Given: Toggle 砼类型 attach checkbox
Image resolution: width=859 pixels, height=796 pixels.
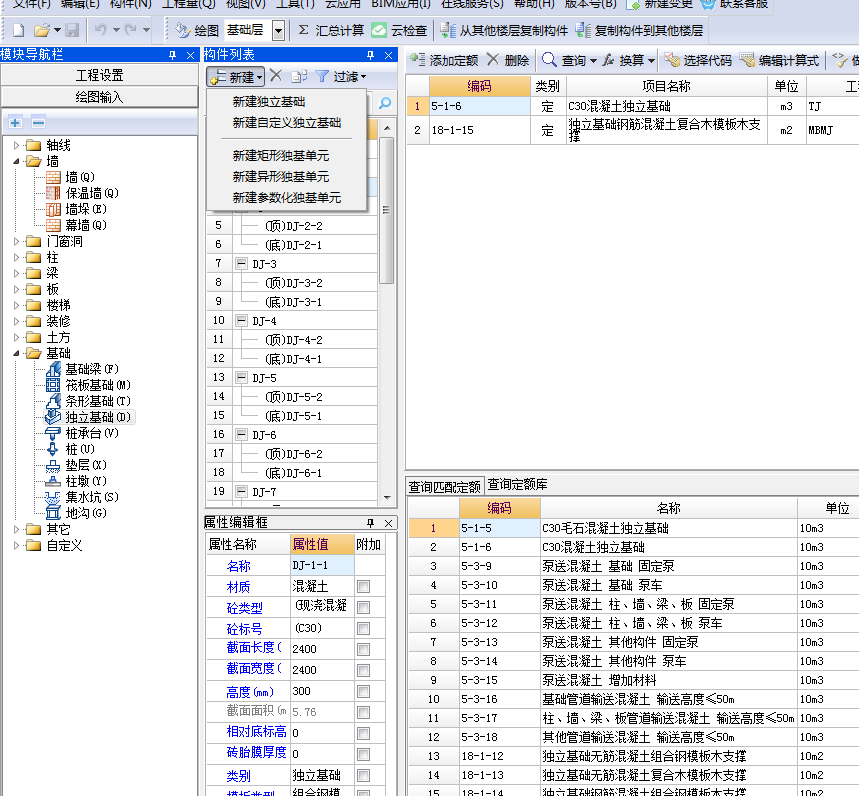Looking at the screenshot, I should (x=363, y=608).
